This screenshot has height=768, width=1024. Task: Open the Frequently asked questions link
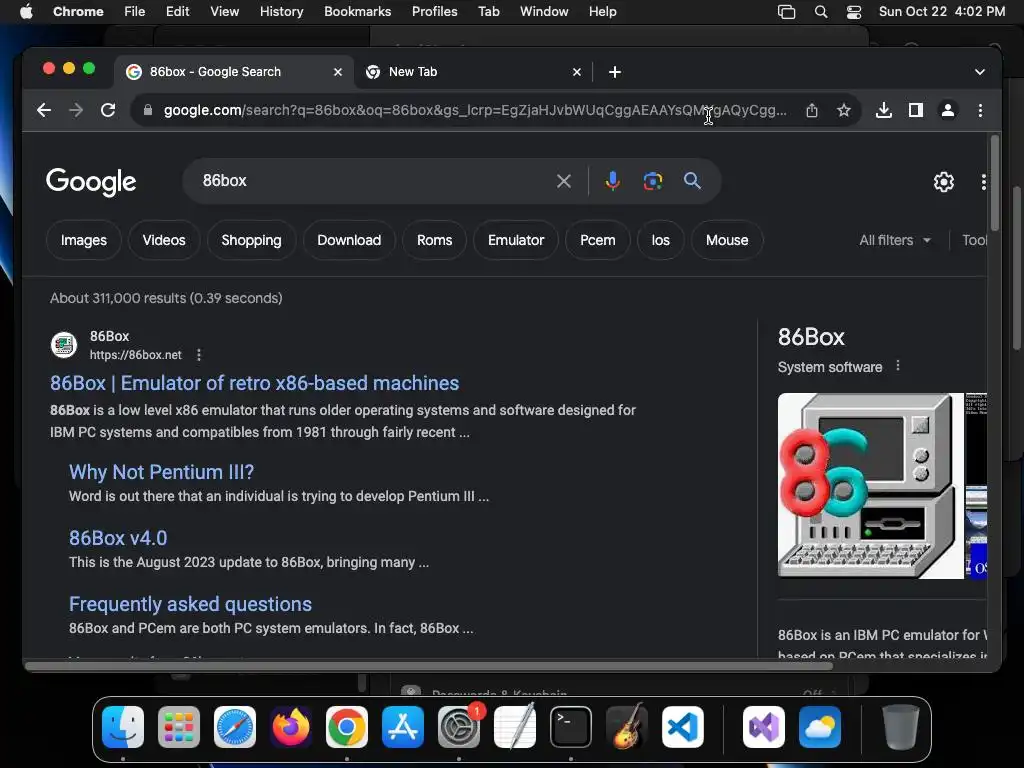(190, 604)
